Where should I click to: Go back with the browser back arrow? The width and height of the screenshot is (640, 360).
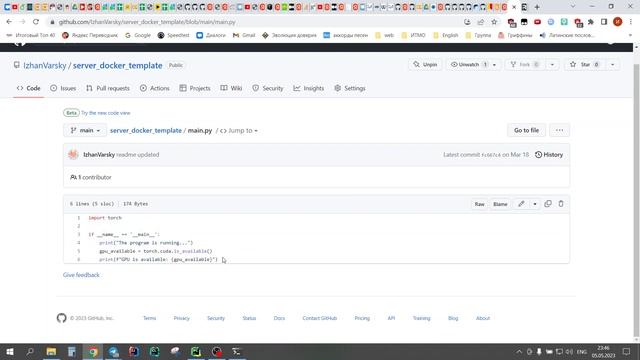(9, 22)
